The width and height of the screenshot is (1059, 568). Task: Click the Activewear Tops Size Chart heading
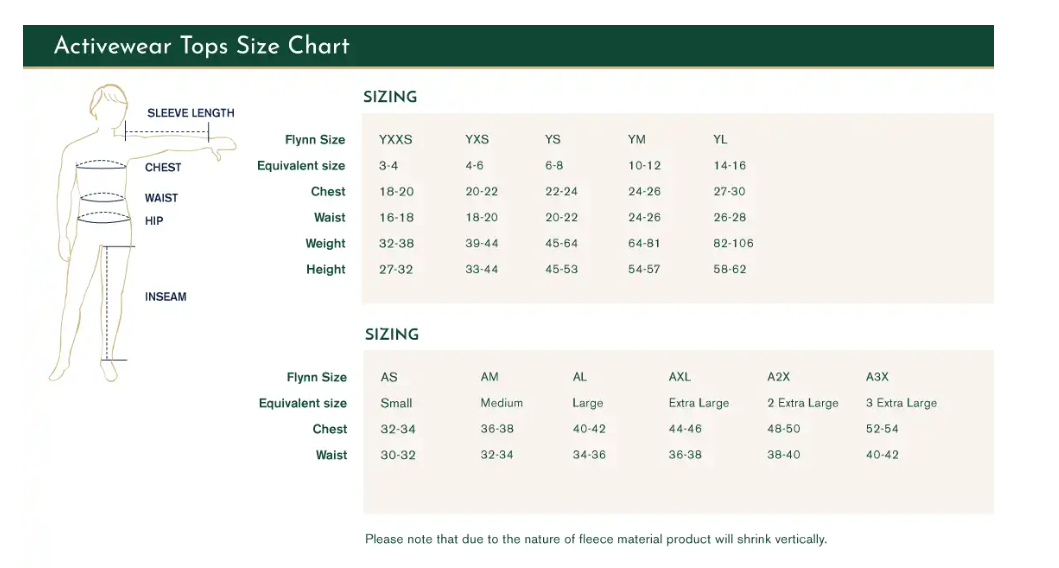201,46
